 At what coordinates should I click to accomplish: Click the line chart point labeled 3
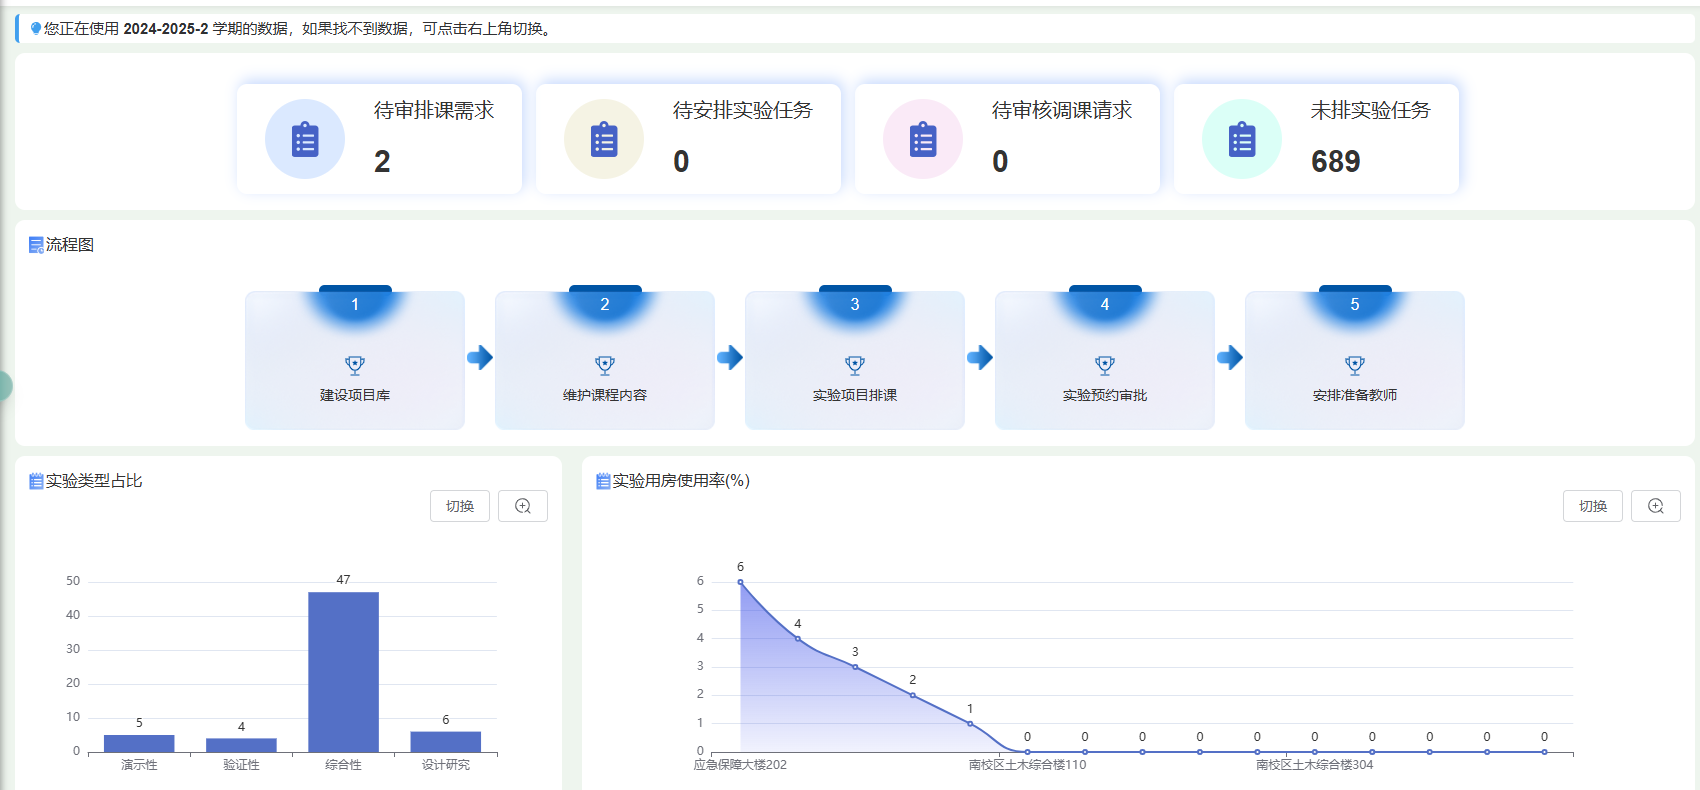click(855, 667)
